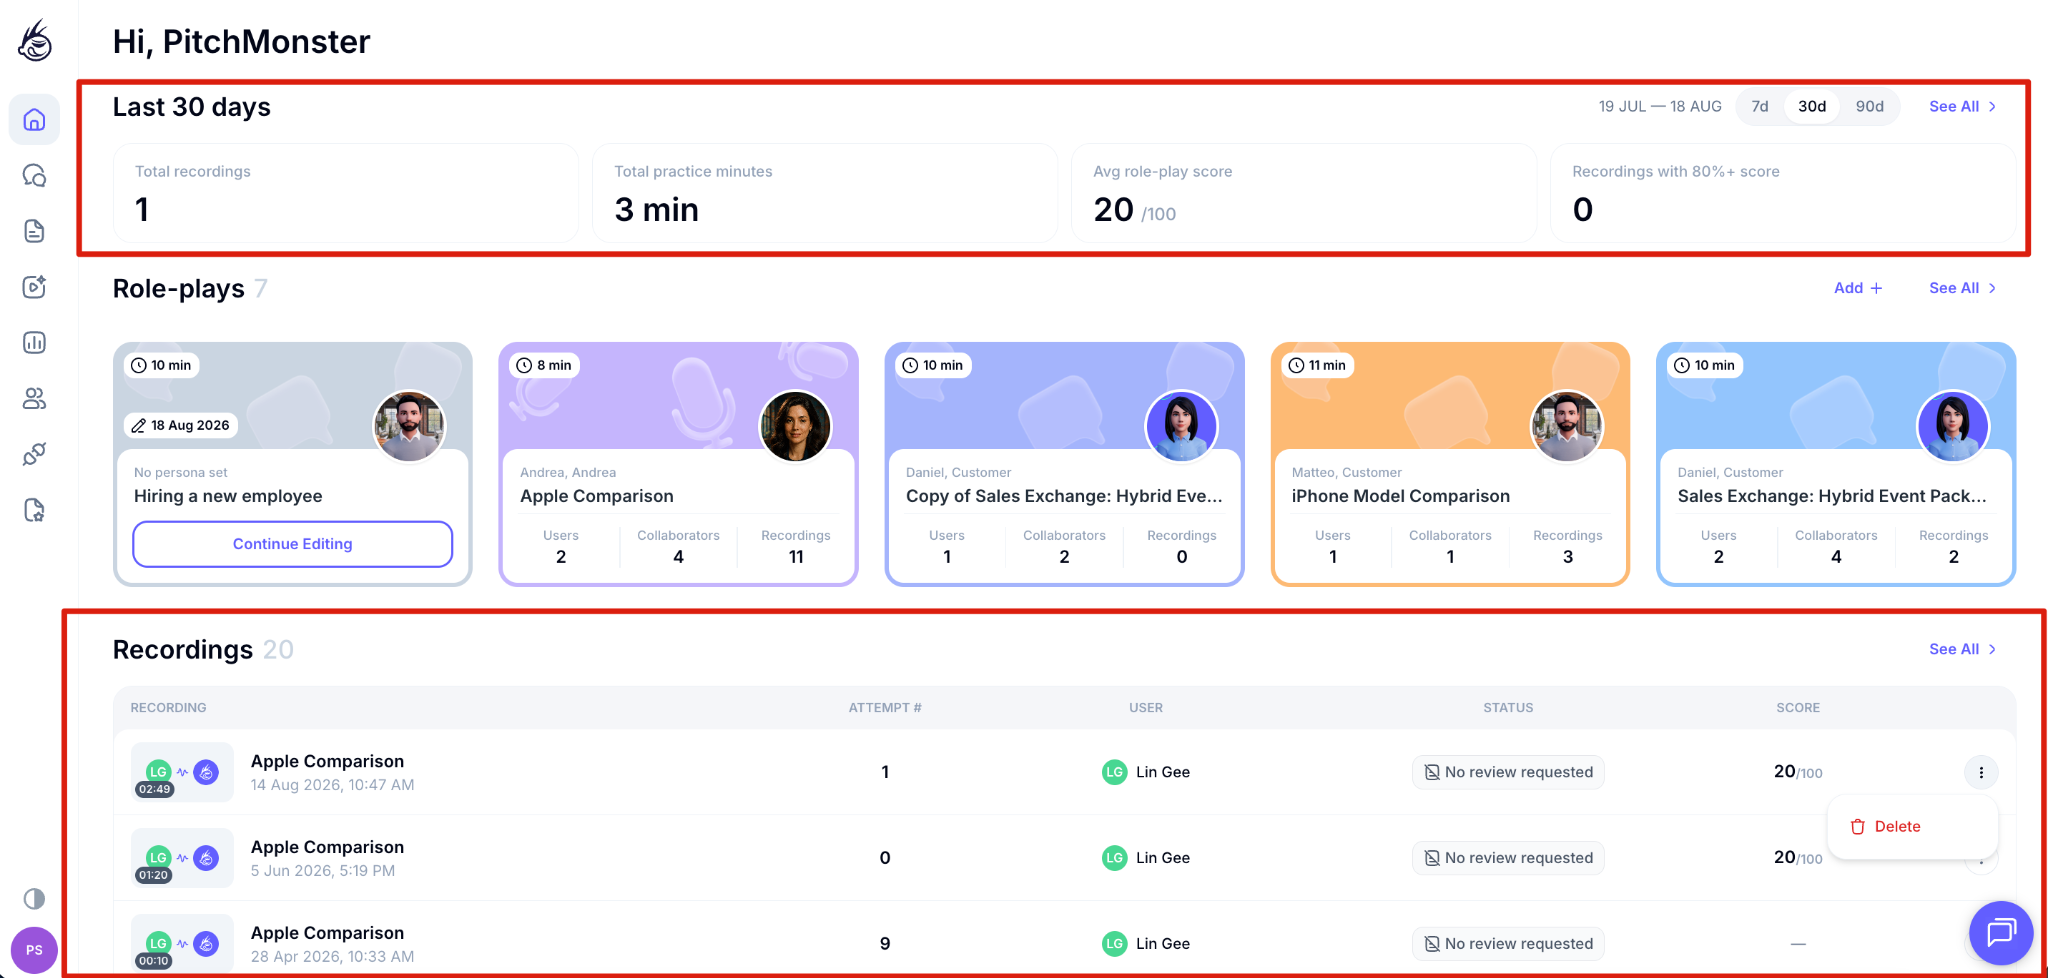Screen dimensions: 2048x978
Task: Toggle the dark mode contrast icon
Action: [34, 898]
